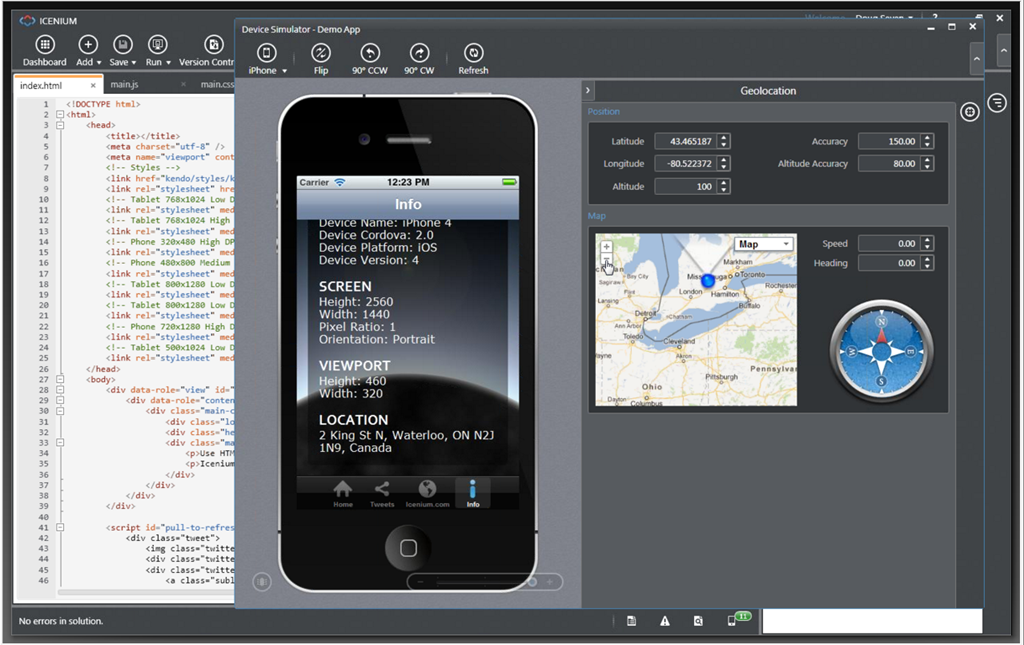Viewport: 1024px width, 645px height.
Task: Collapse the script block on line 41
Action: (x=59, y=527)
